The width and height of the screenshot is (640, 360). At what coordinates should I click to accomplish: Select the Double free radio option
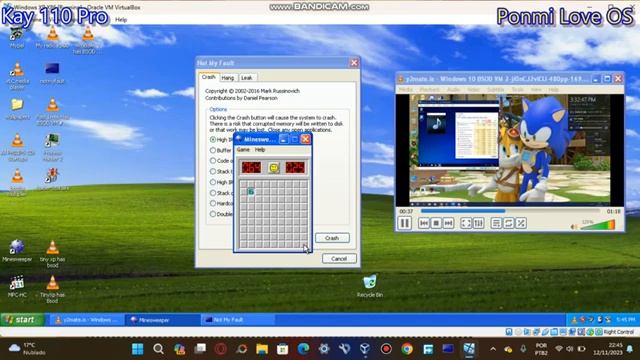(x=213, y=214)
